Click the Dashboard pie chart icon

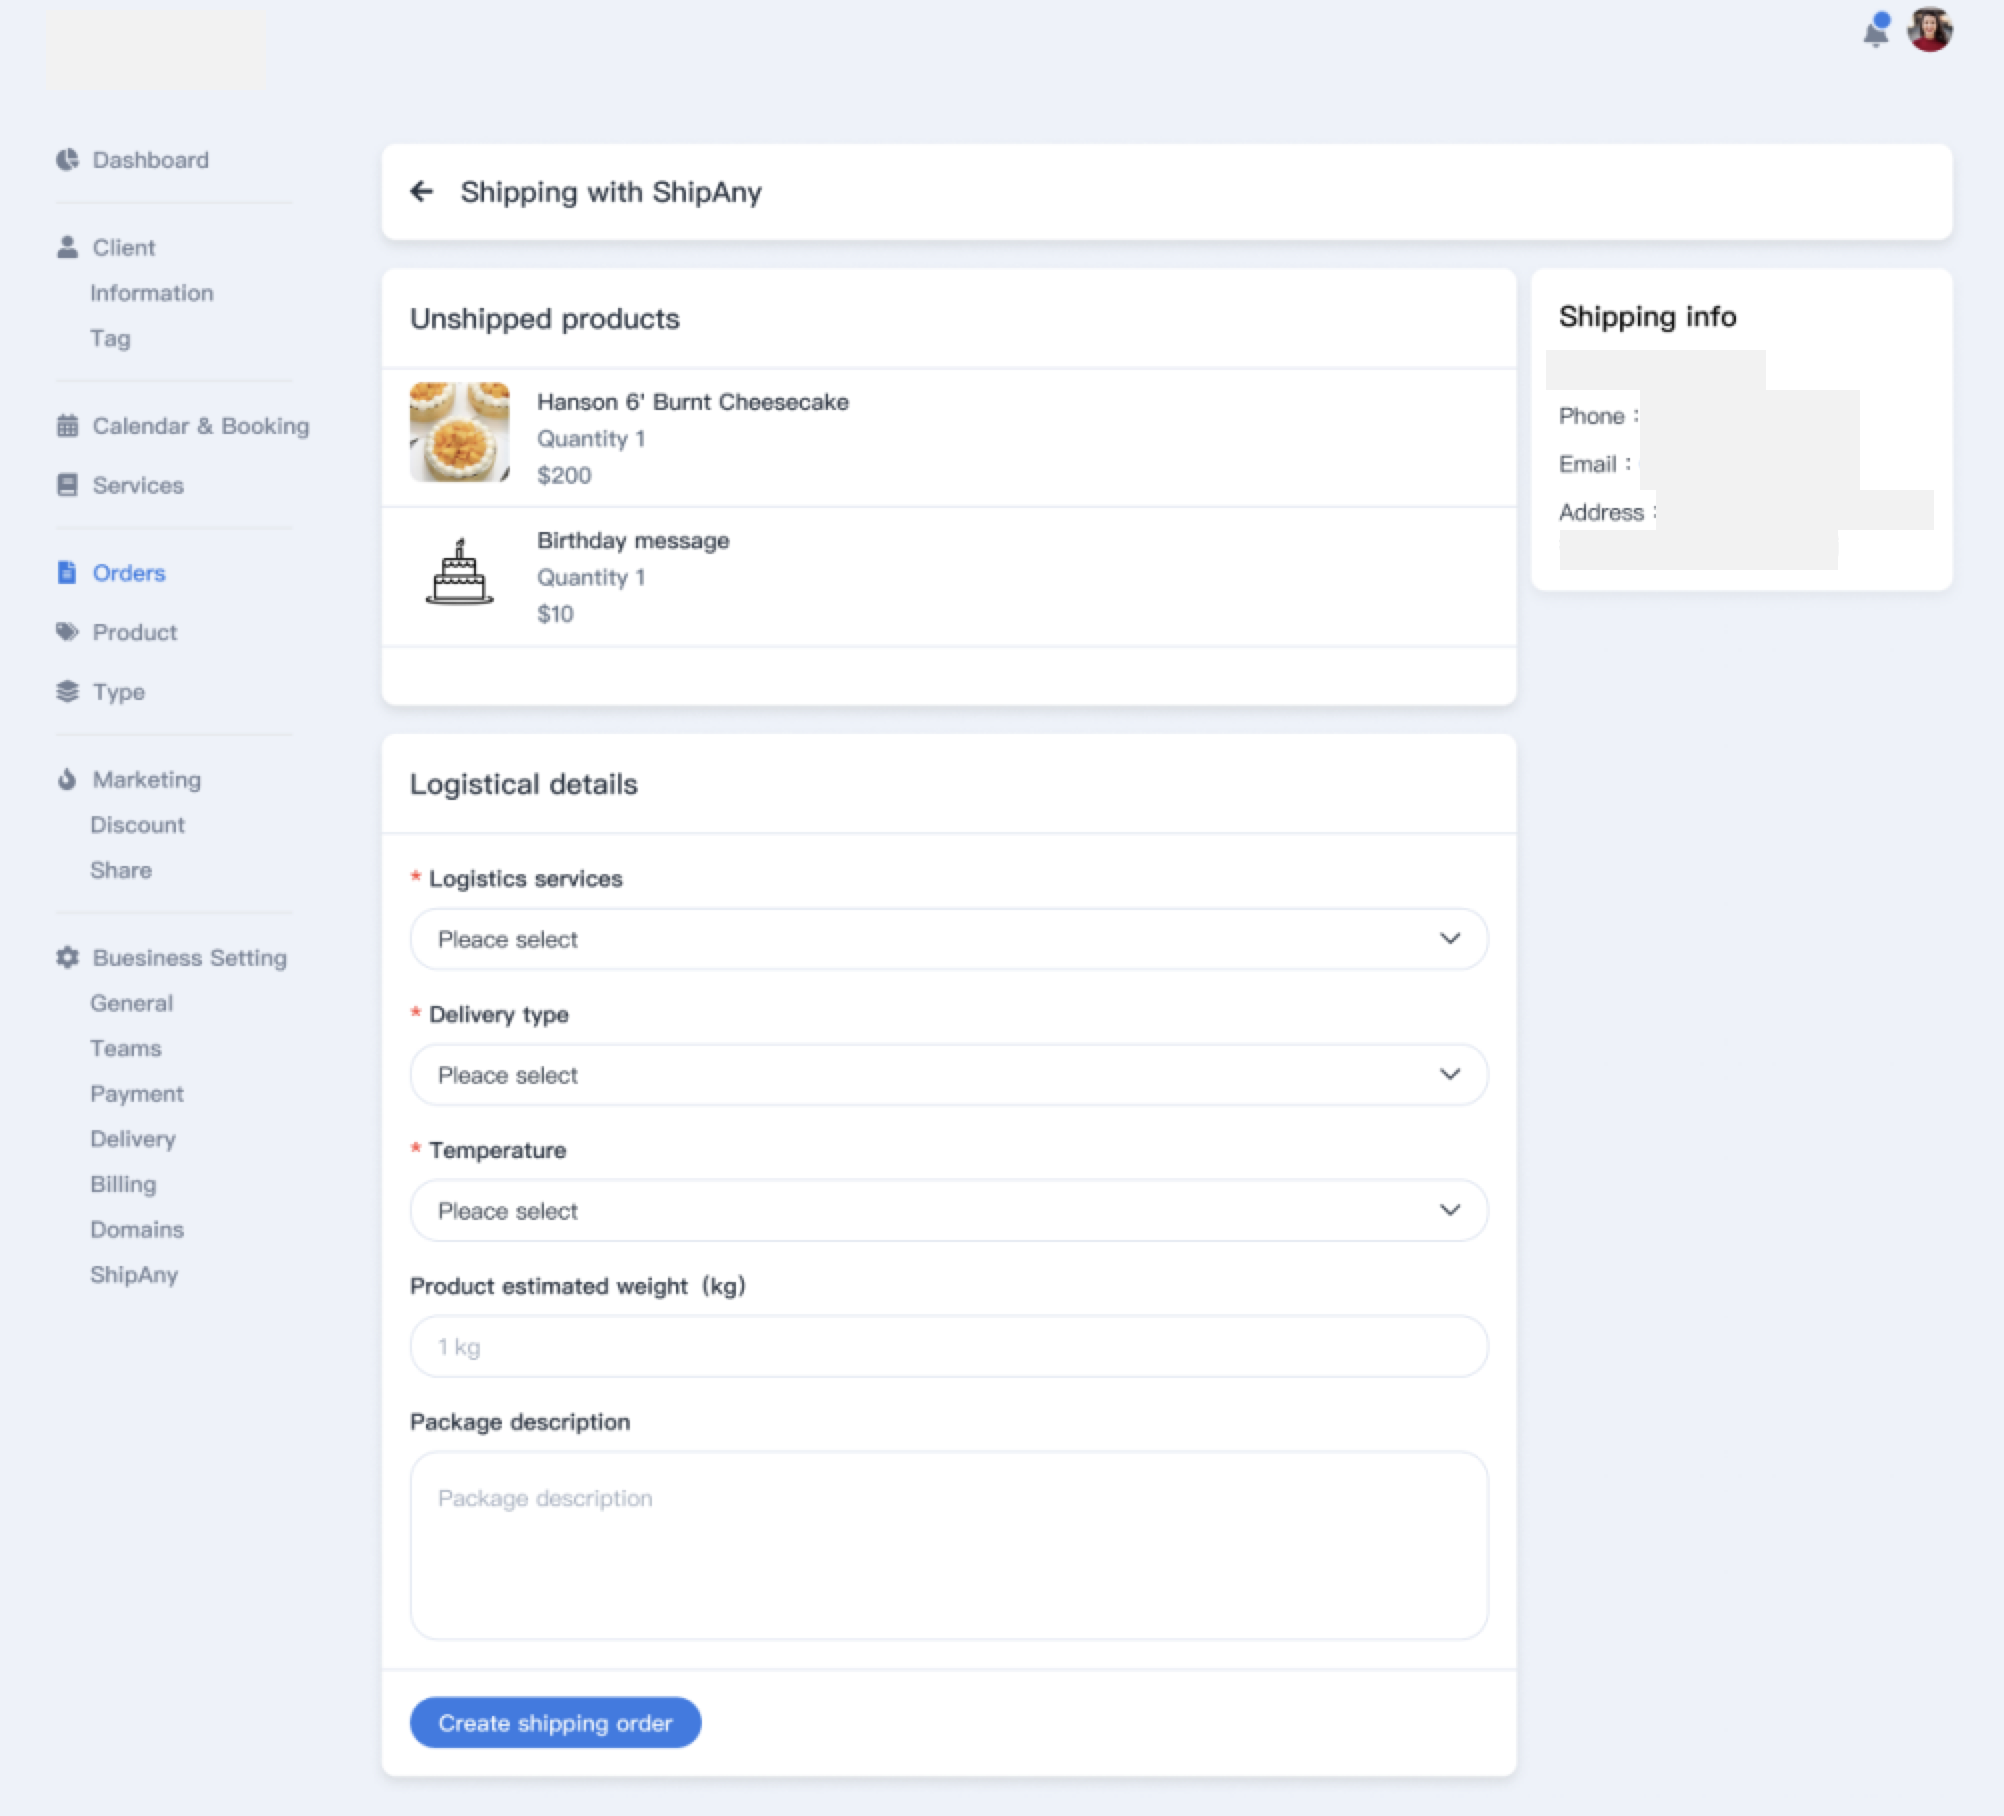67,160
